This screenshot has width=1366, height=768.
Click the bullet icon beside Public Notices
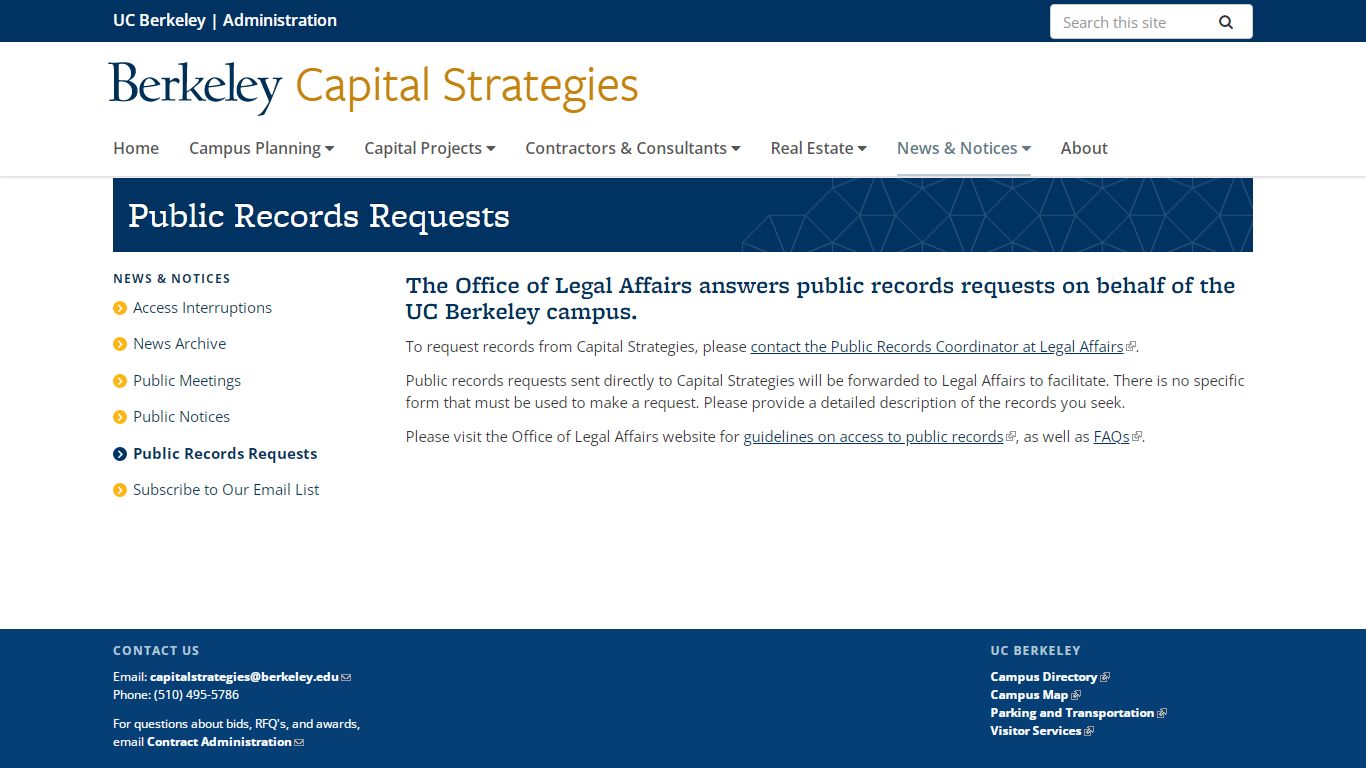point(120,417)
